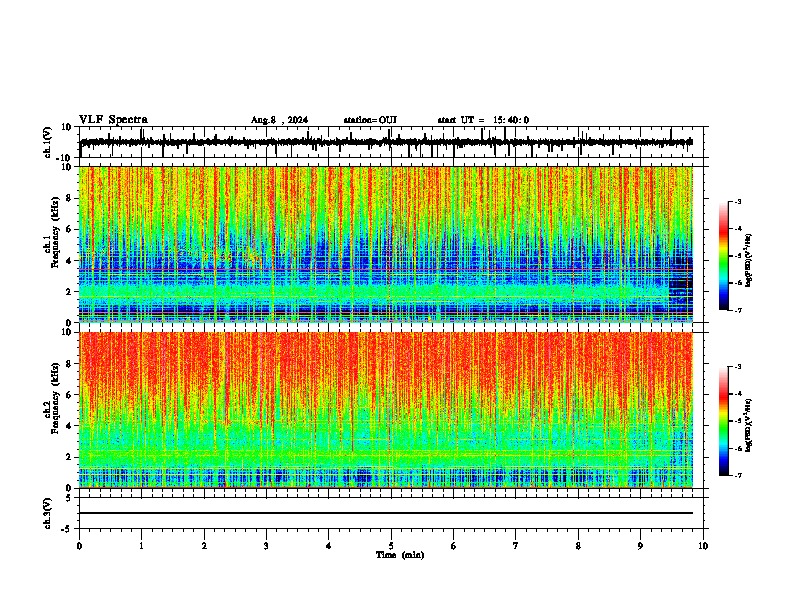
Task: Click the "station=OUI" header label
Action: (x=370, y=120)
